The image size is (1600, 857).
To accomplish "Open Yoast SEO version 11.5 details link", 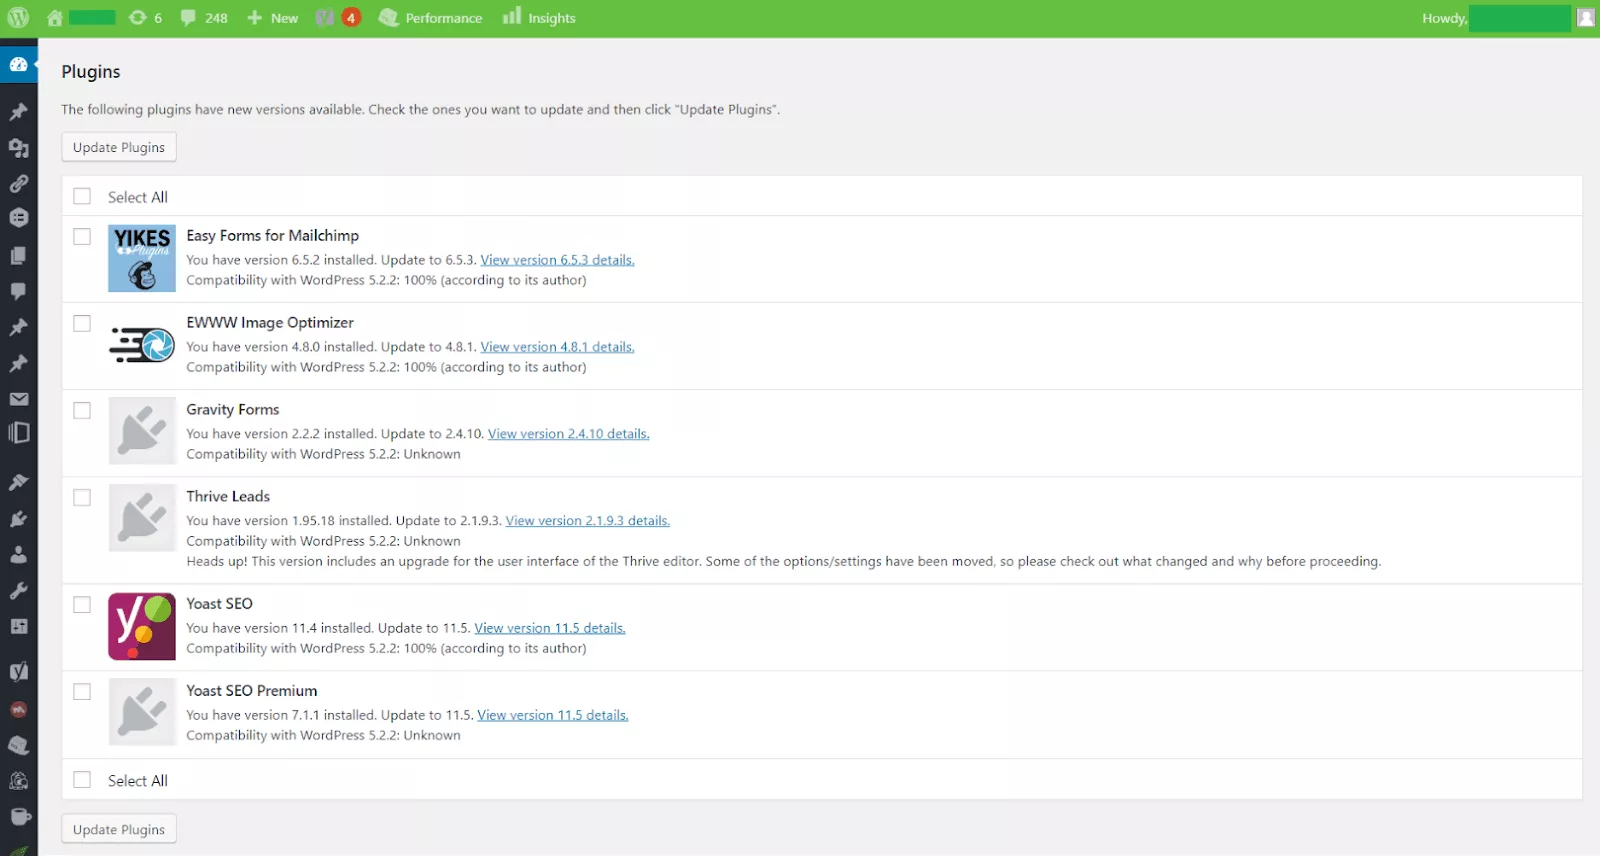I will click(550, 628).
